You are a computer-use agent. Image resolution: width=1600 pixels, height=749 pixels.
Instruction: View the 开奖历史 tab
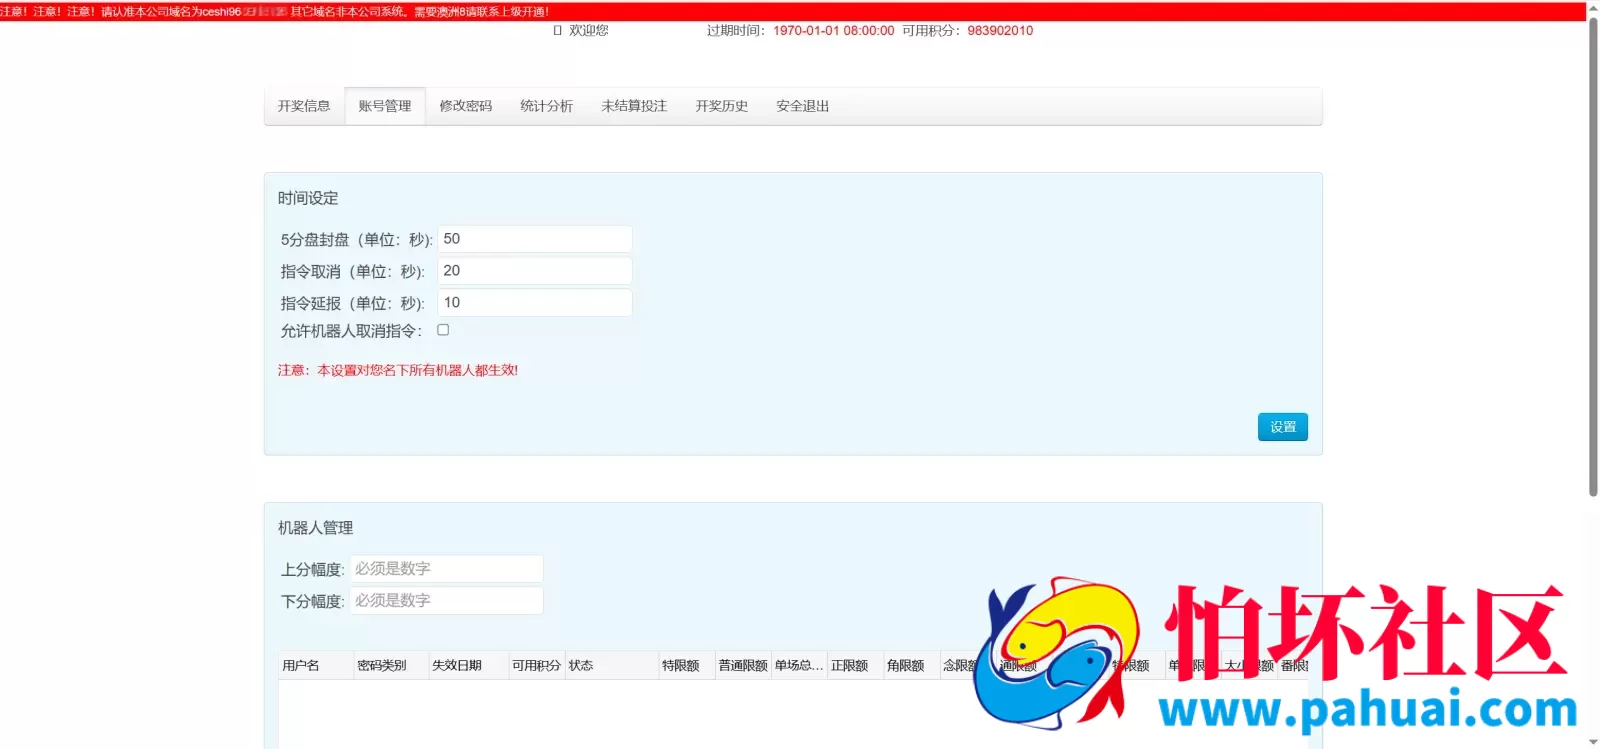click(x=722, y=106)
